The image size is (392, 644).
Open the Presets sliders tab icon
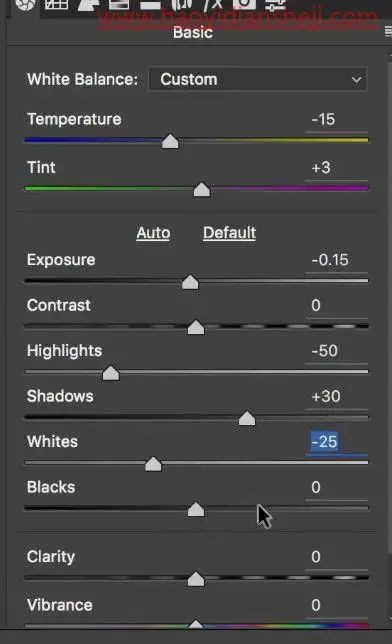coord(275,5)
